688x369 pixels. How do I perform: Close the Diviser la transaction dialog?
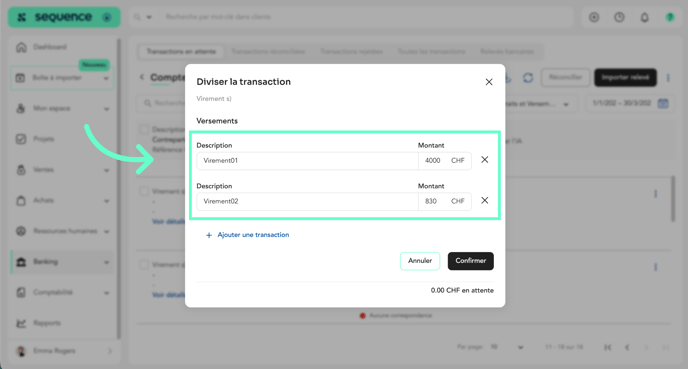pyautogui.click(x=489, y=82)
